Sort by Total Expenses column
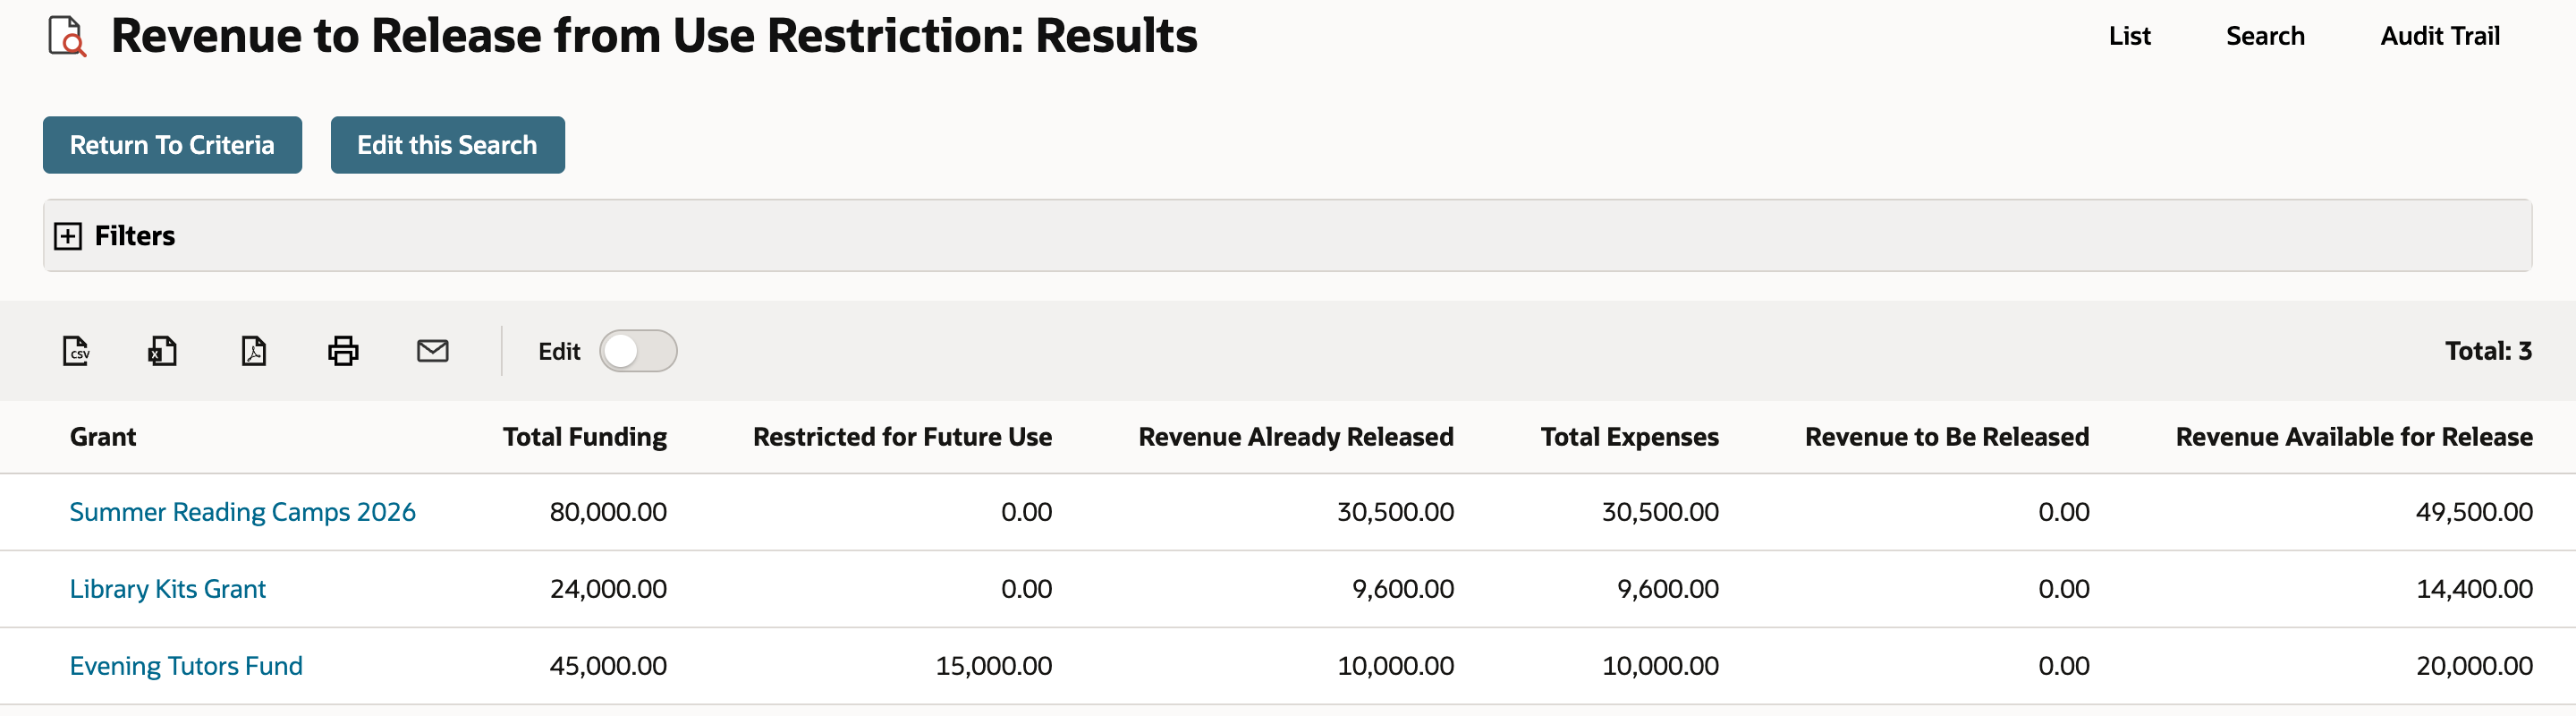2576x716 pixels. click(1629, 437)
